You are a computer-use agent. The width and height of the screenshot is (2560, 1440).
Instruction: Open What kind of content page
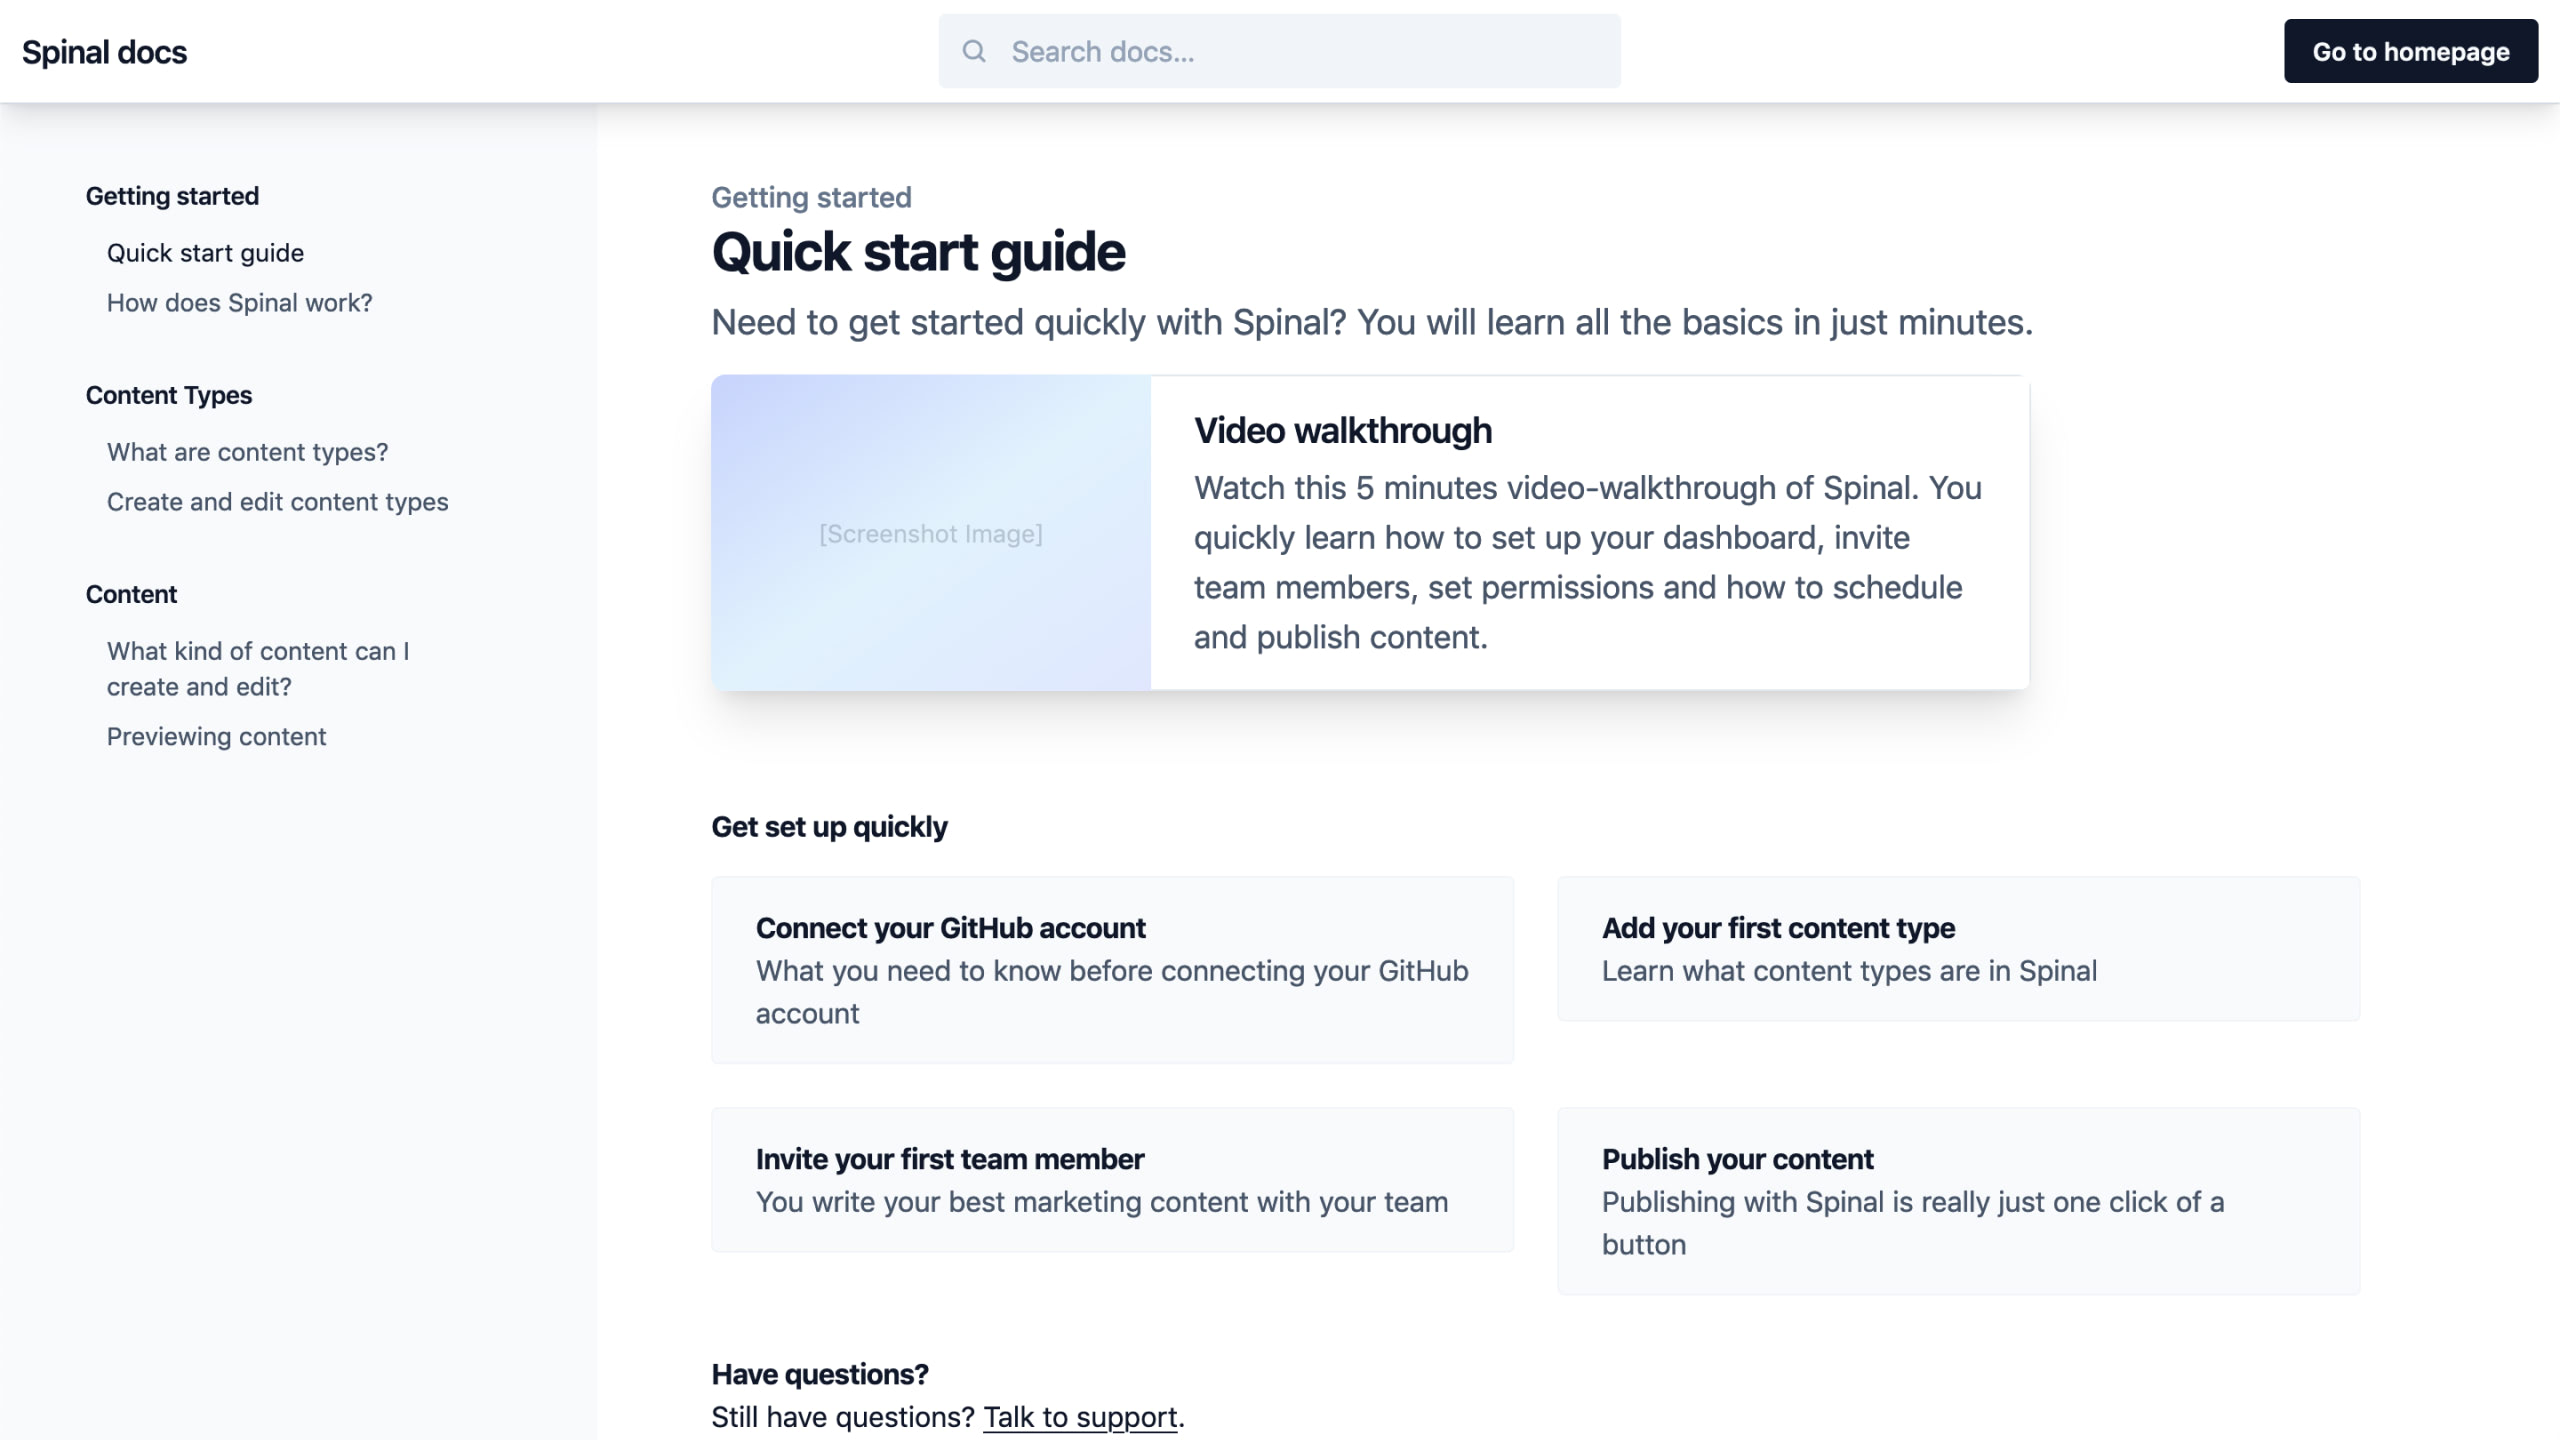click(257, 668)
